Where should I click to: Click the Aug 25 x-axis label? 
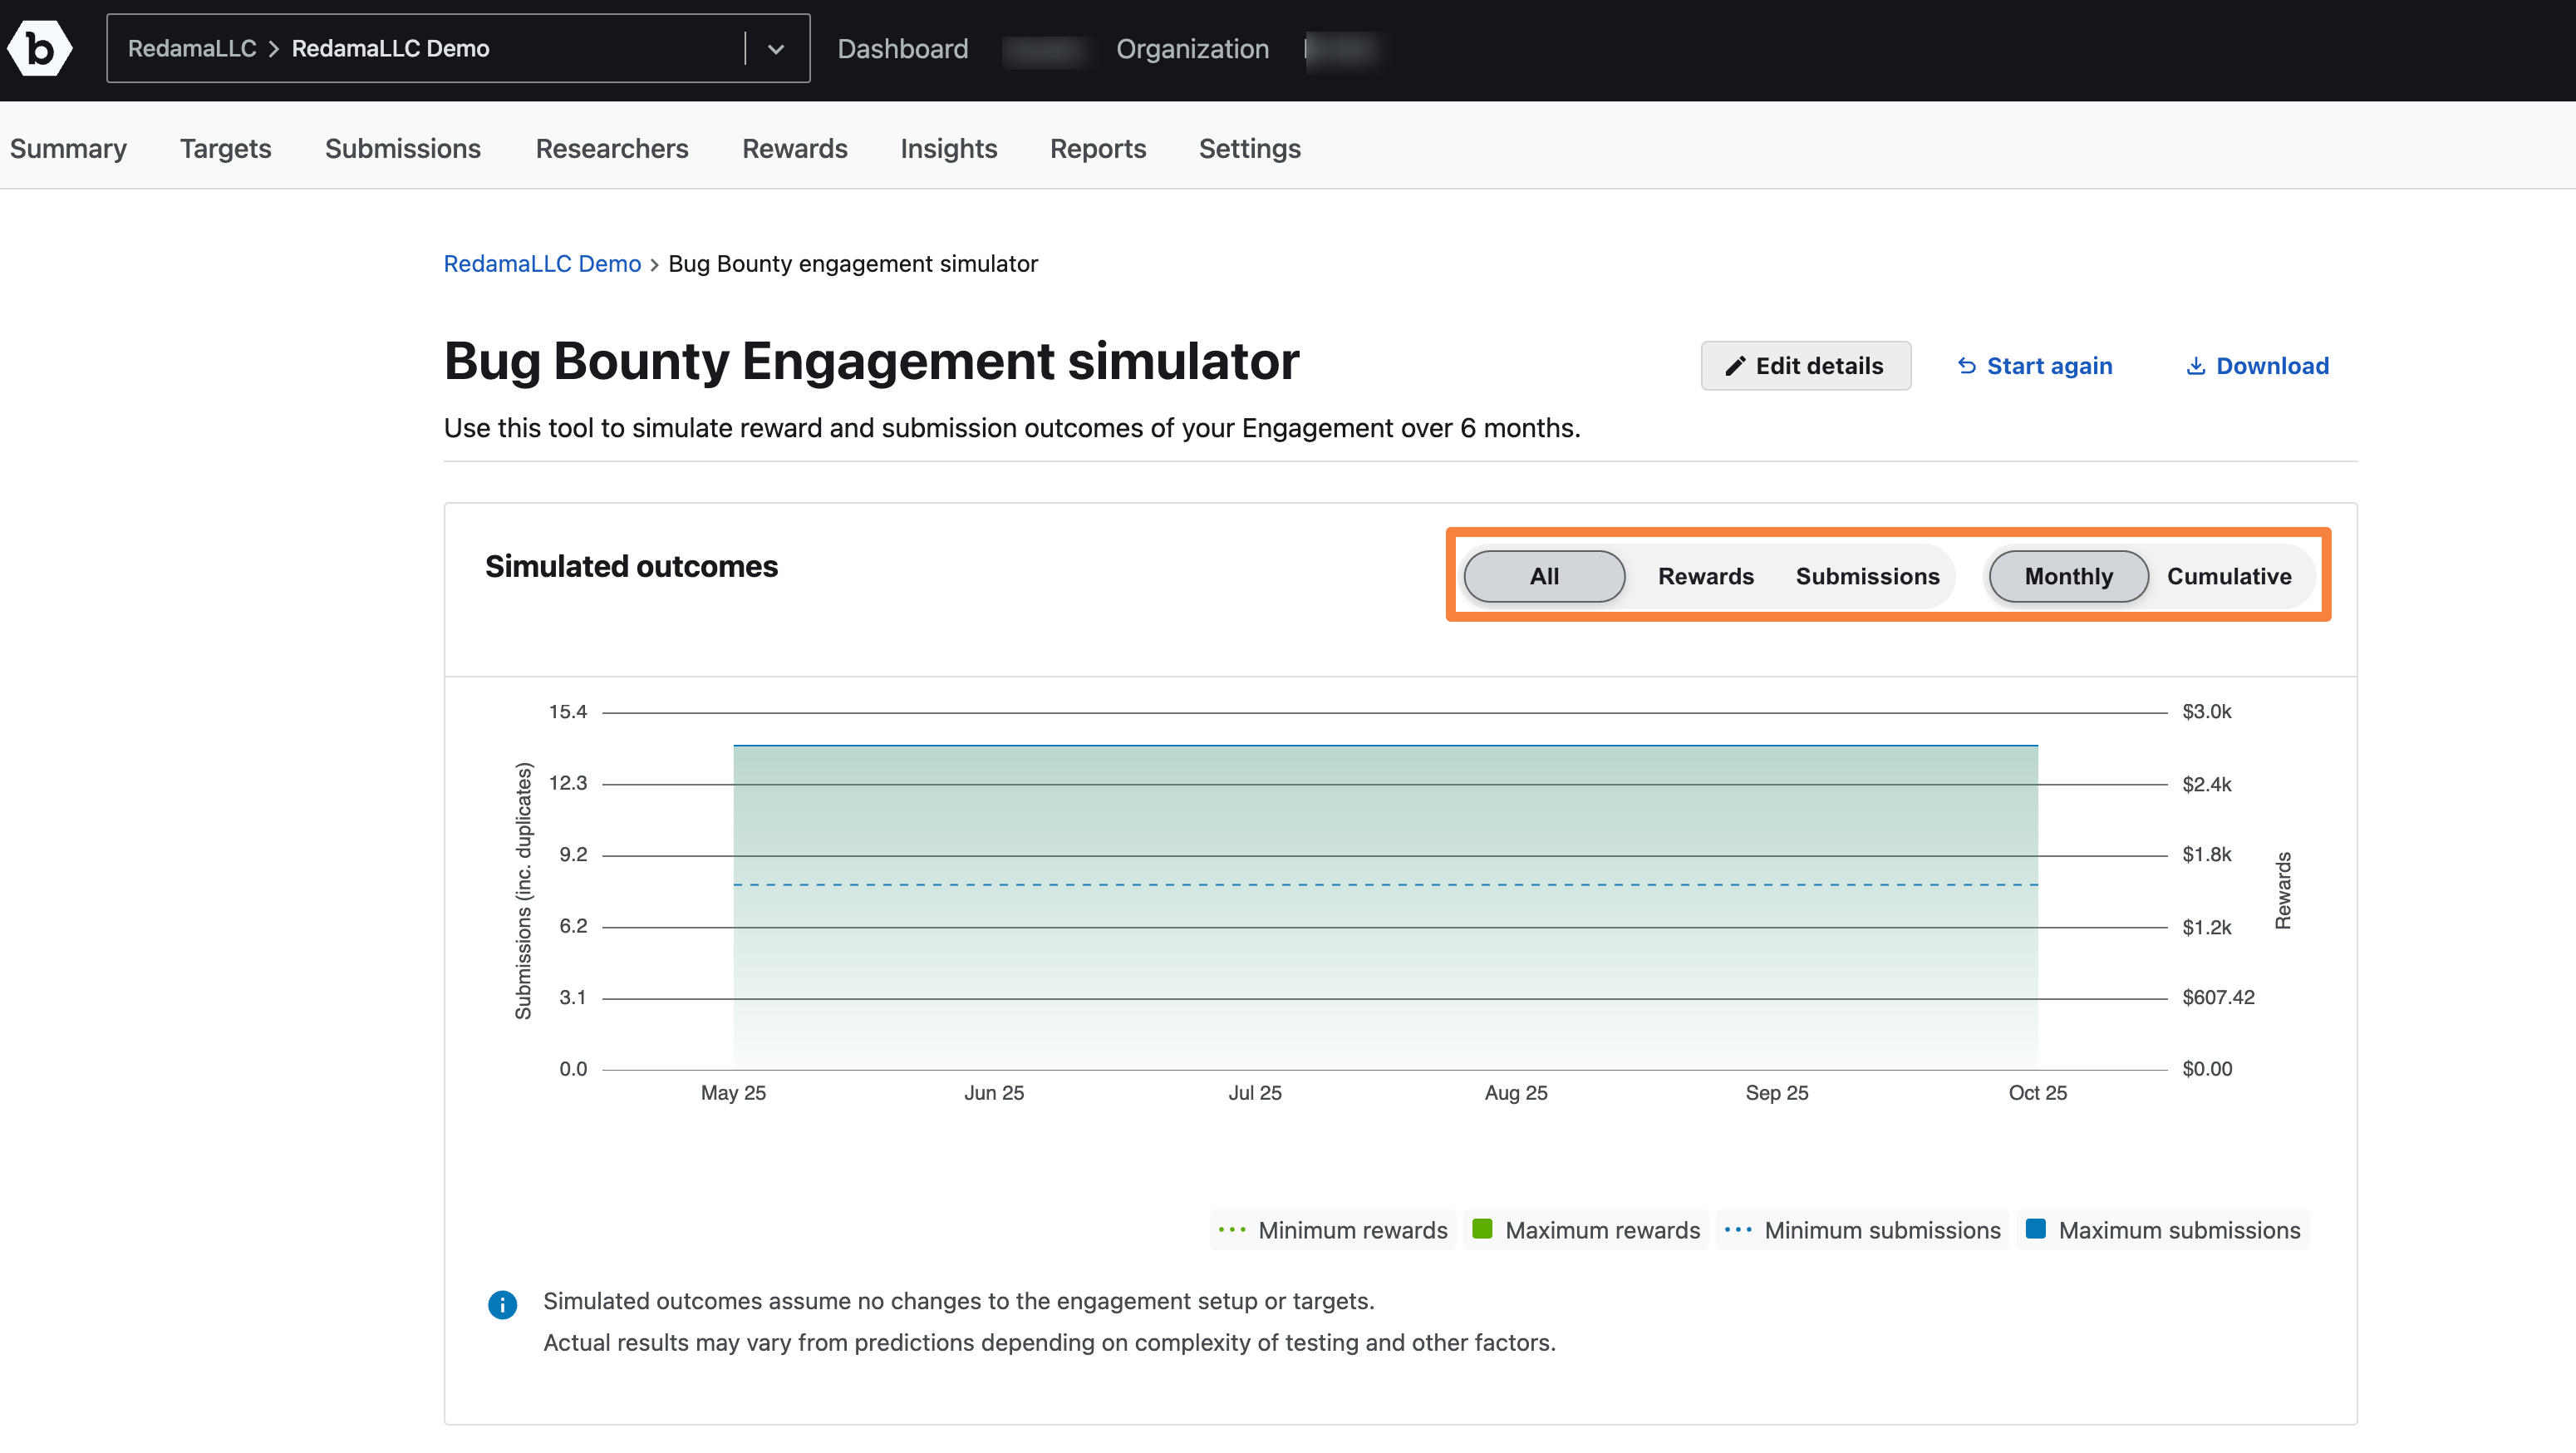[x=1516, y=1093]
